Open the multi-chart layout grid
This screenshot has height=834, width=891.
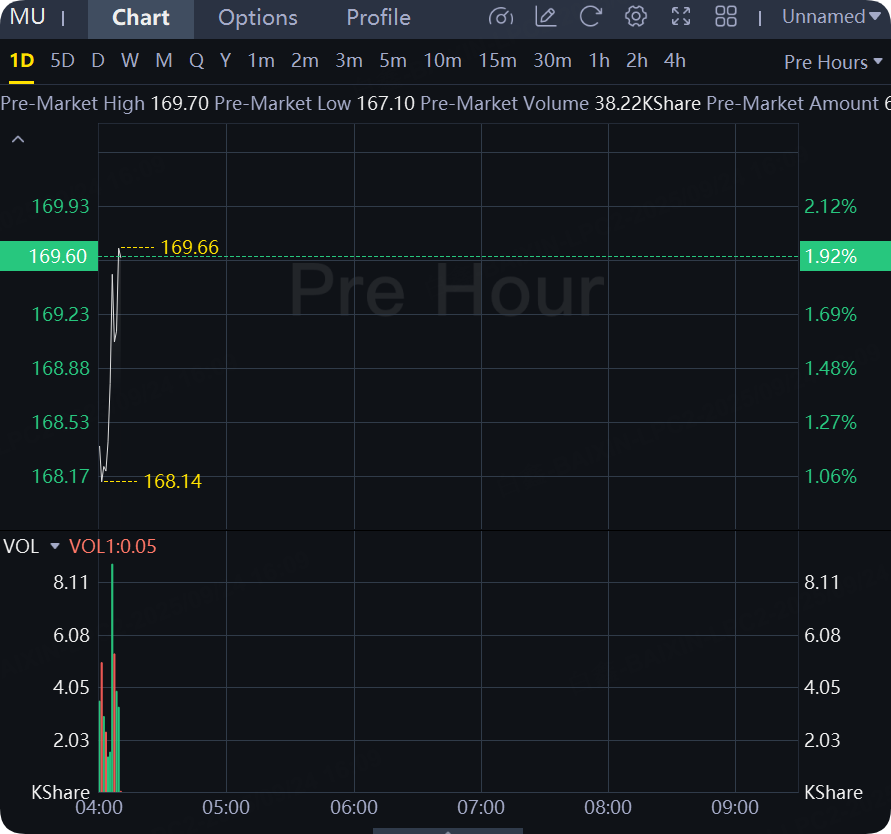[726, 17]
